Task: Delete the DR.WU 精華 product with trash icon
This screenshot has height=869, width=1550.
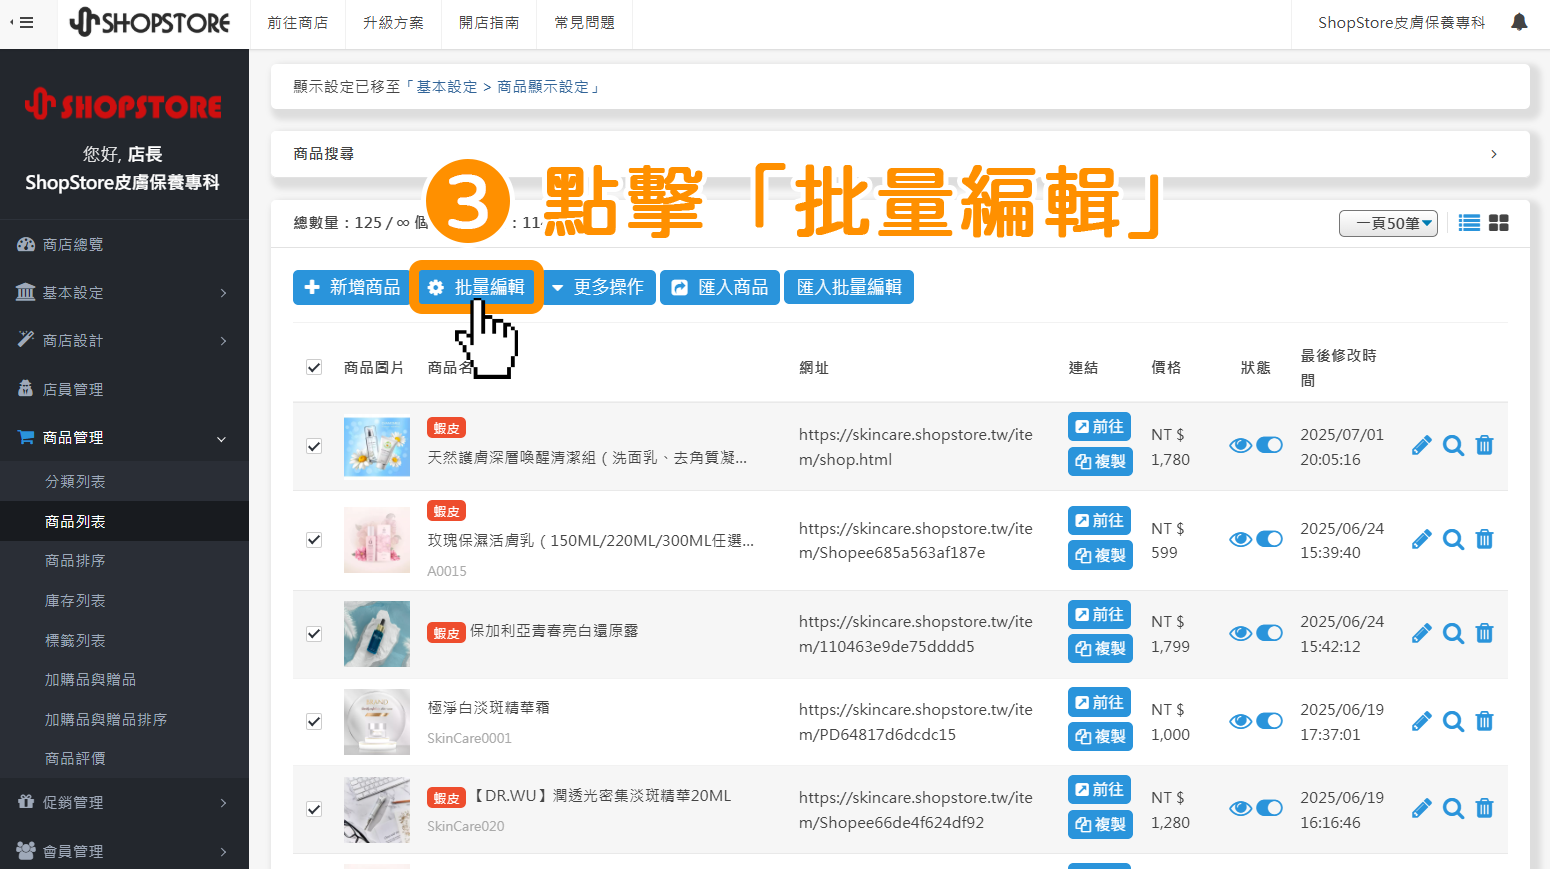Action: coord(1485,808)
